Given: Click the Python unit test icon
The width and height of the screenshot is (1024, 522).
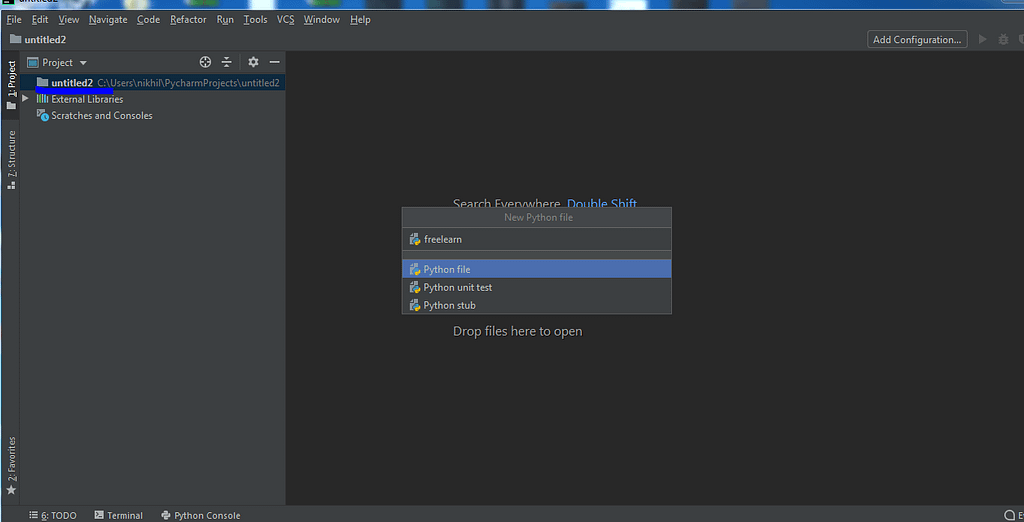Looking at the screenshot, I should tap(414, 287).
